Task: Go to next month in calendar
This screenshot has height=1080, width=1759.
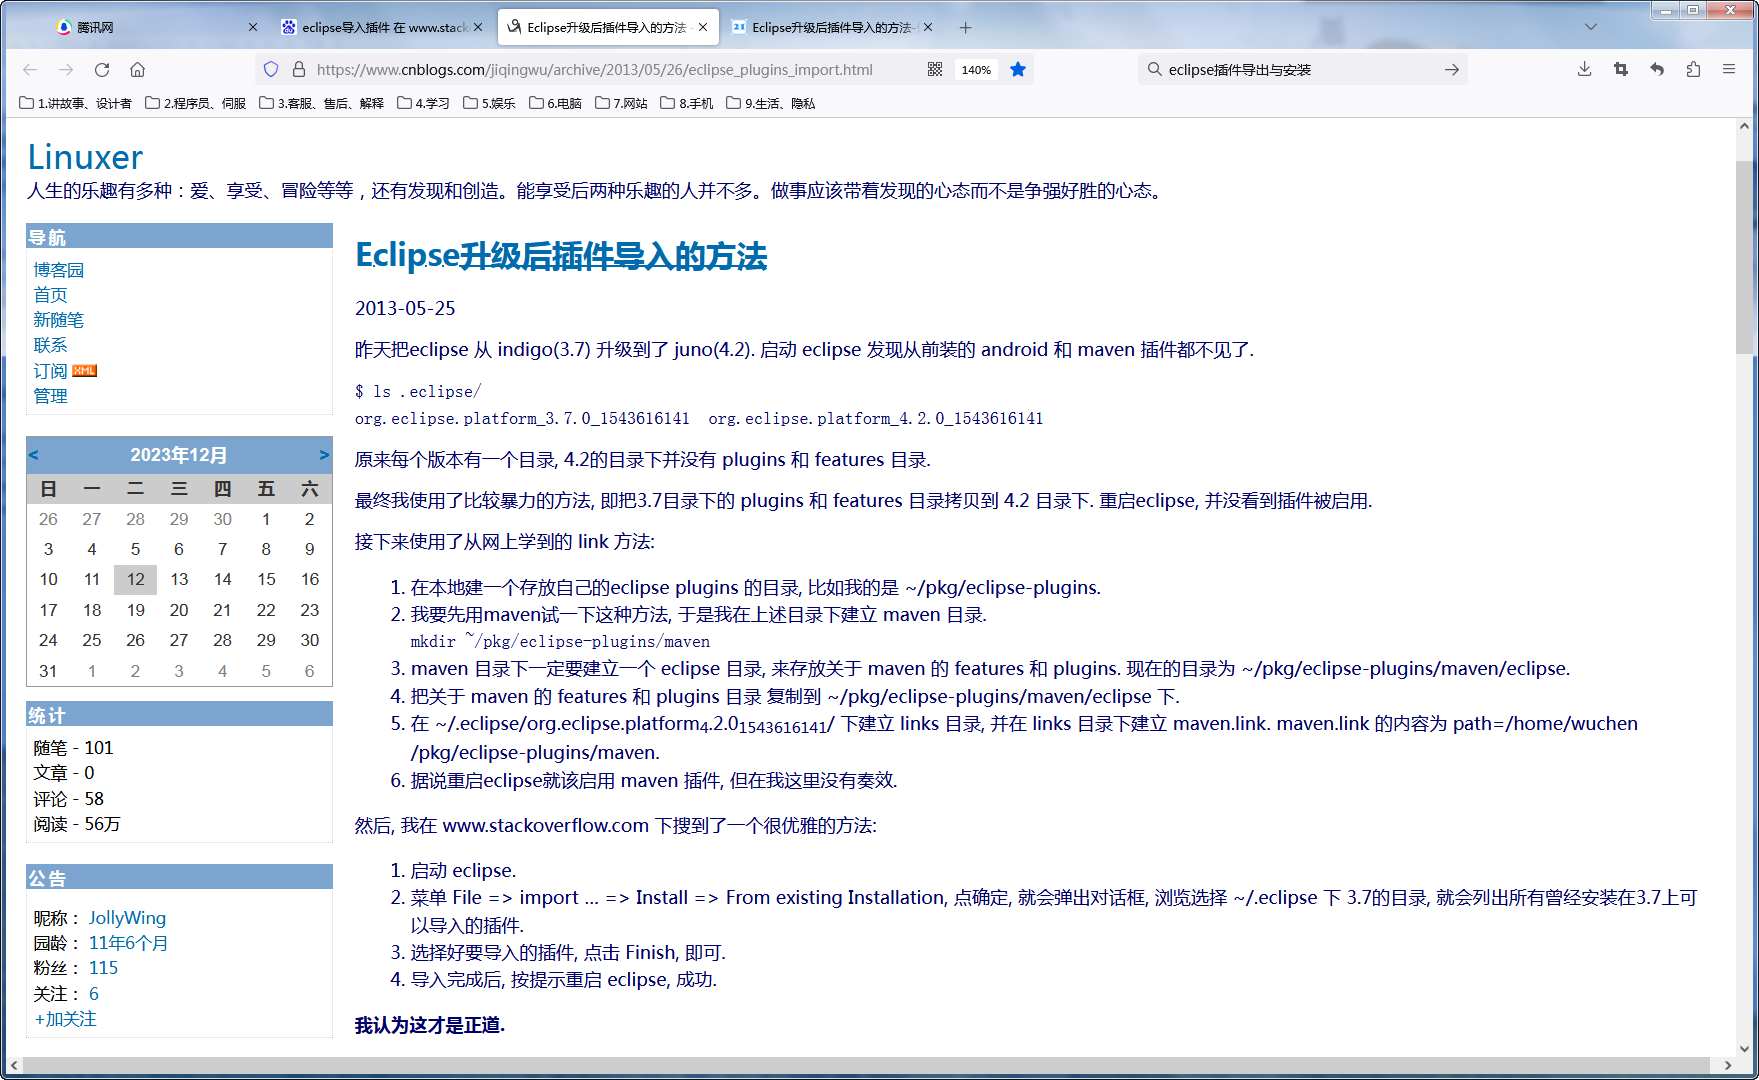Action: click(324, 455)
